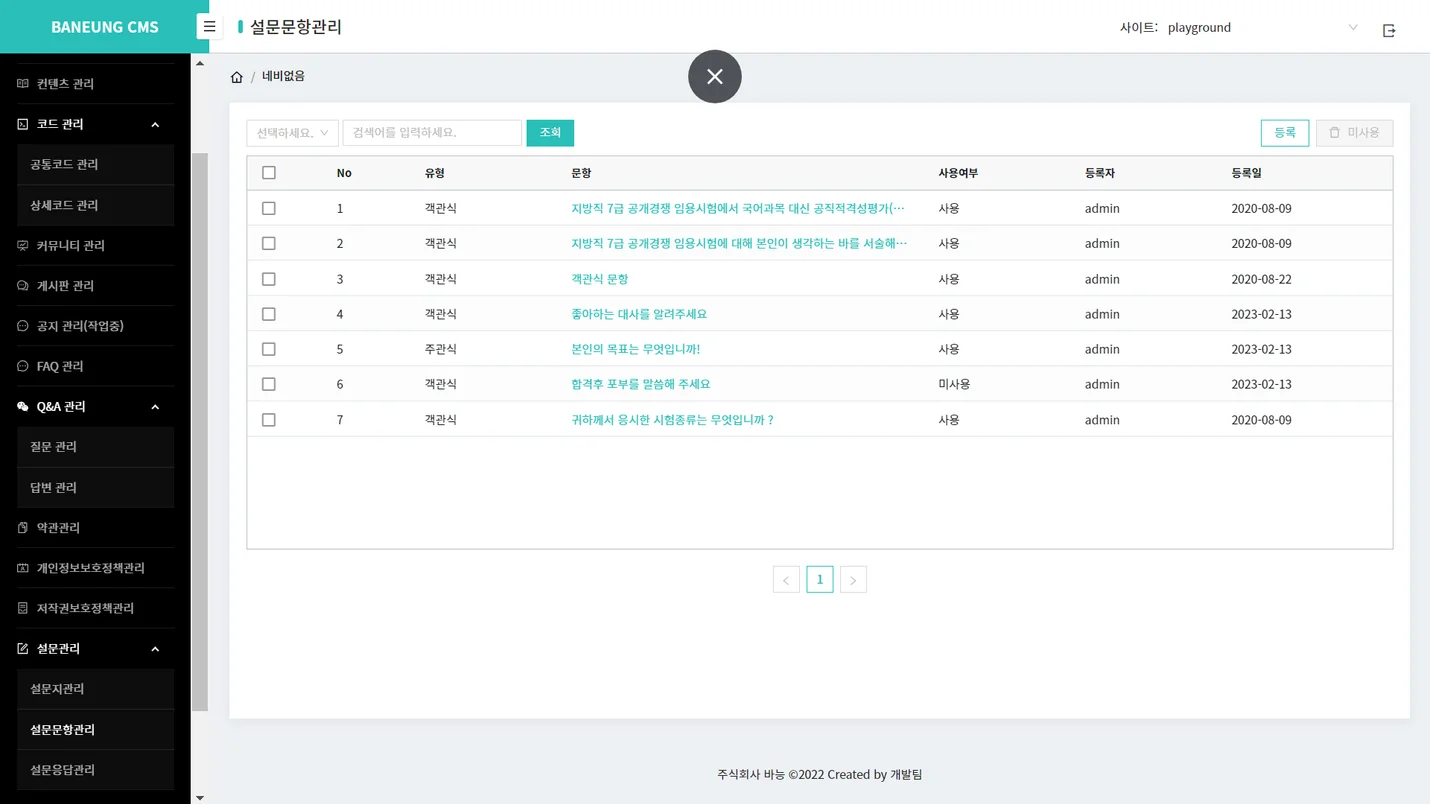Click the 등록일 column header
The width and height of the screenshot is (1430, 804).
tap(1247, 173)
